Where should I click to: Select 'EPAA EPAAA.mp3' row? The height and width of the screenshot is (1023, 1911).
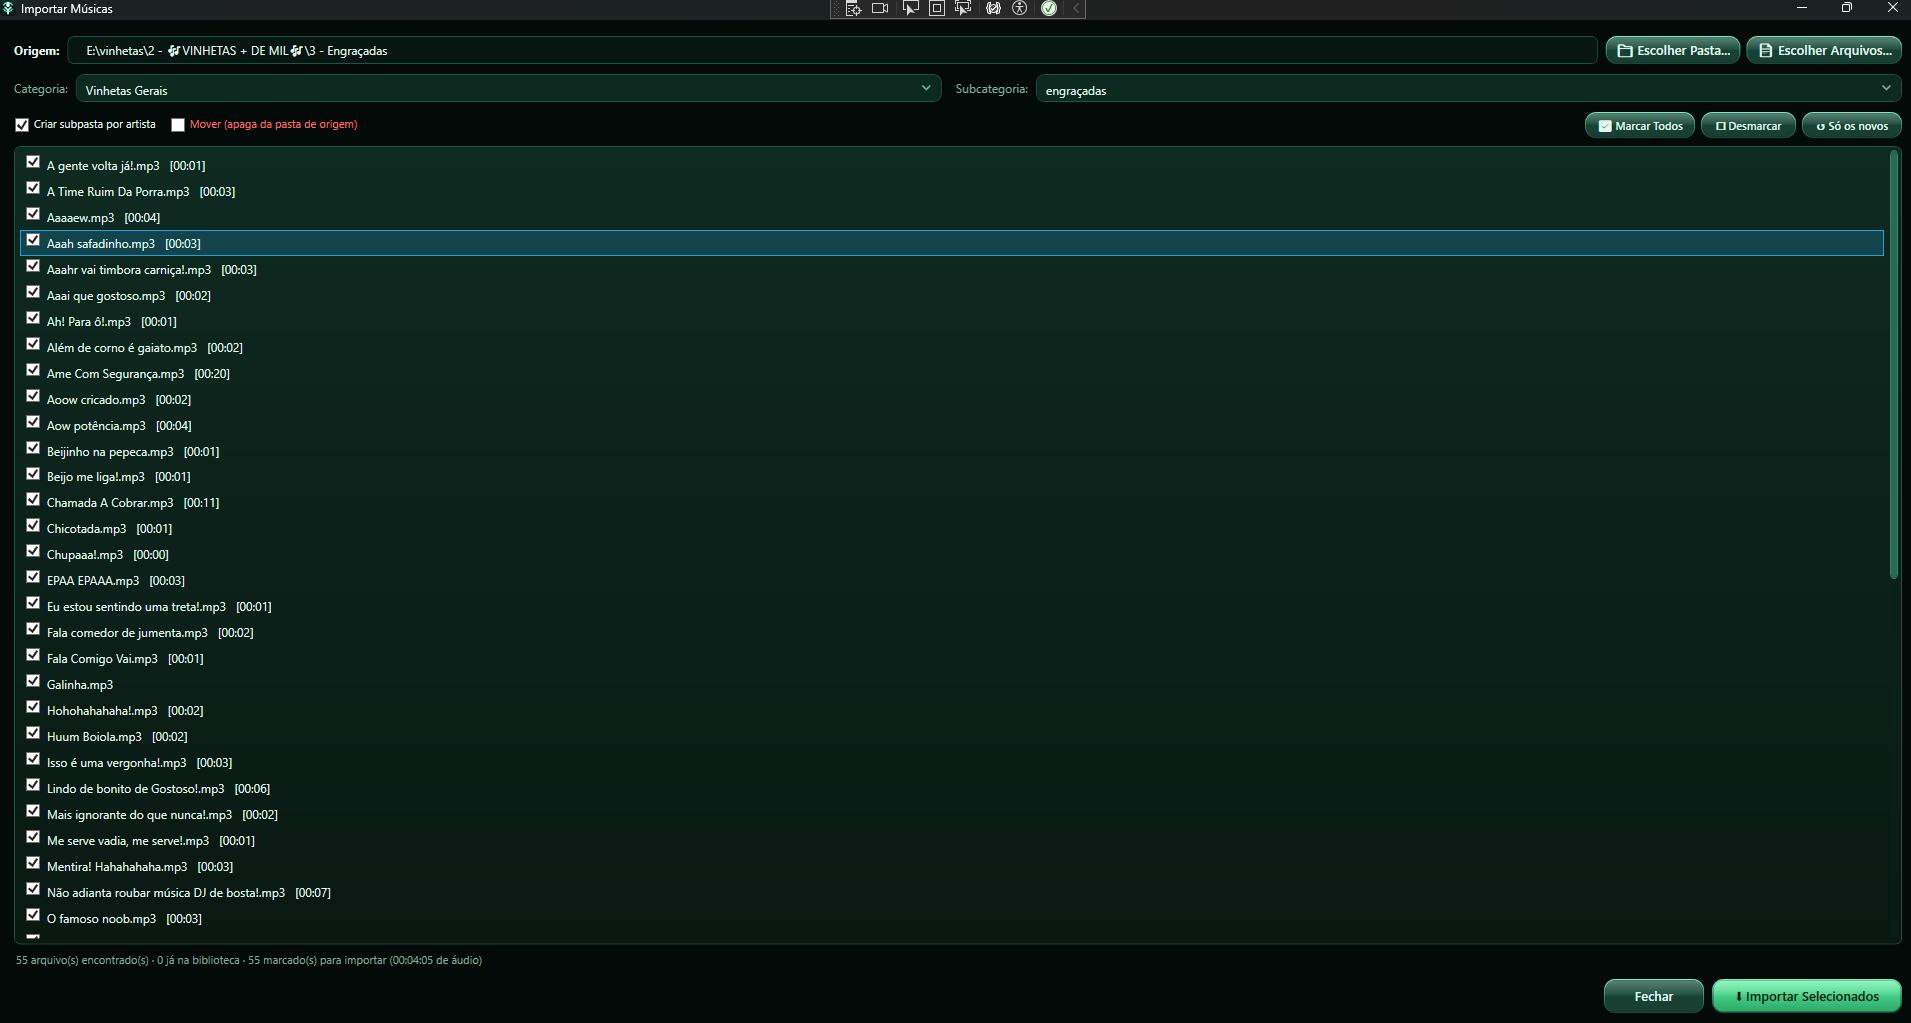[x=951, y=580]
